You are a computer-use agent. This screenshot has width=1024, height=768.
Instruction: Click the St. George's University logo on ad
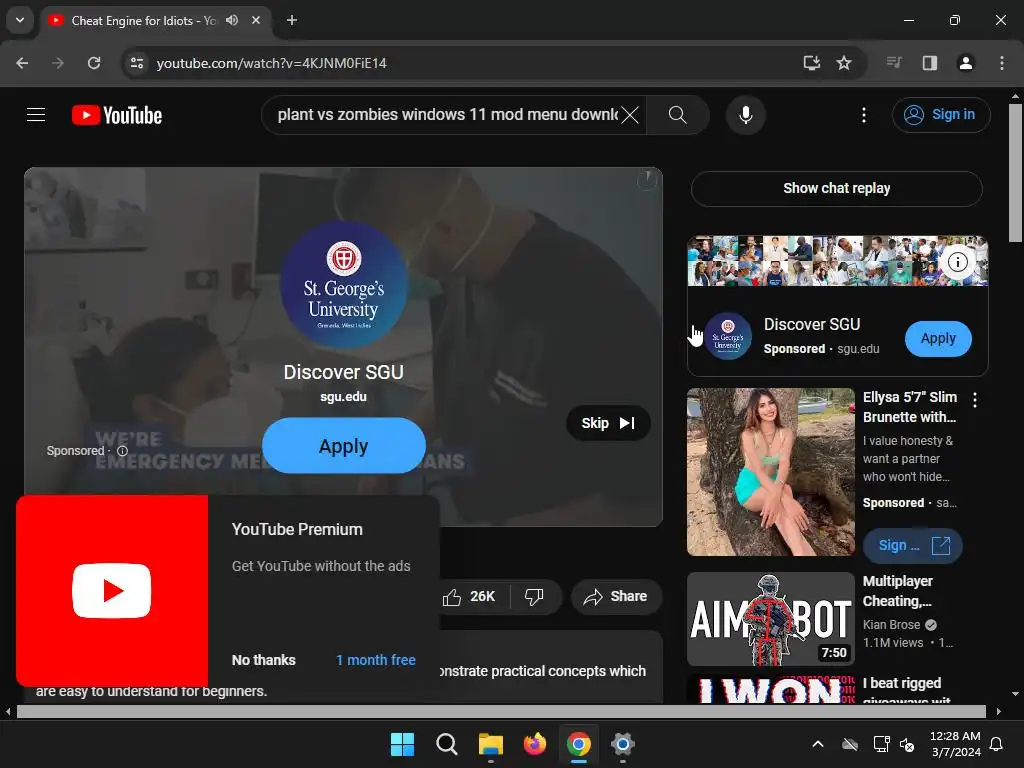pyautogui.click(x=344, y=285)
